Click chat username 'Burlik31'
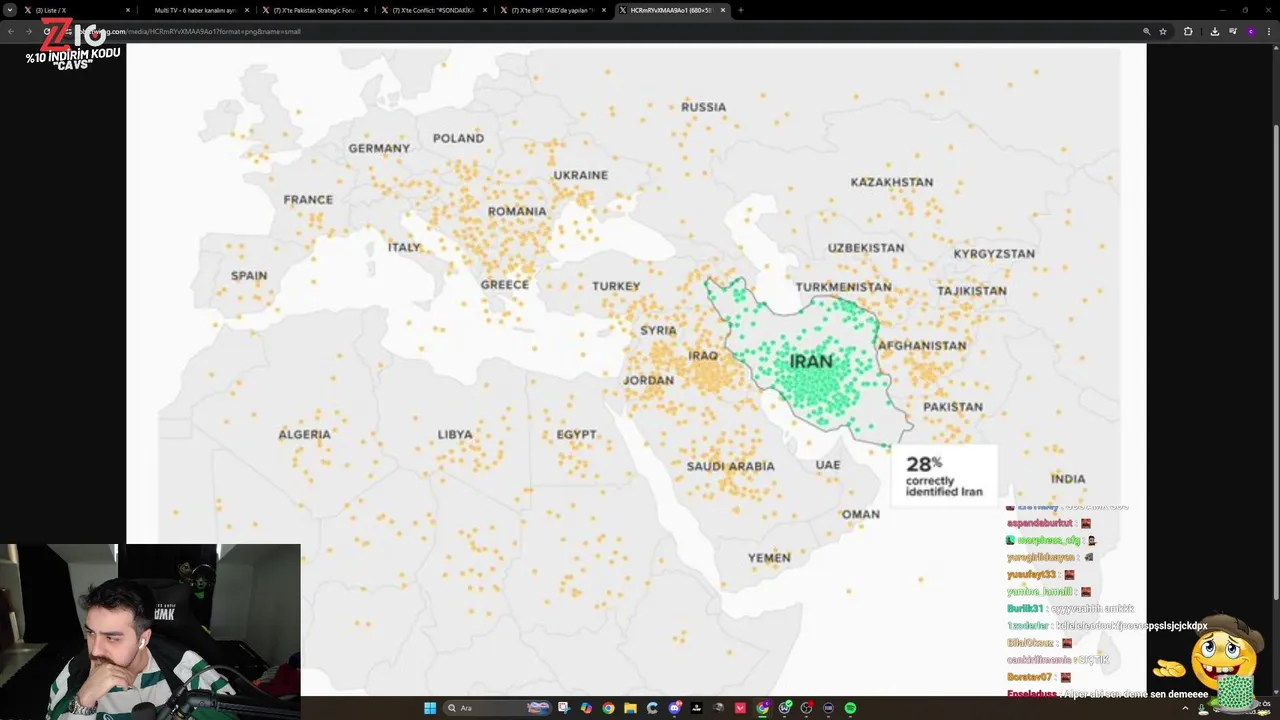The image size is (1280, 720). [1025, 608]
